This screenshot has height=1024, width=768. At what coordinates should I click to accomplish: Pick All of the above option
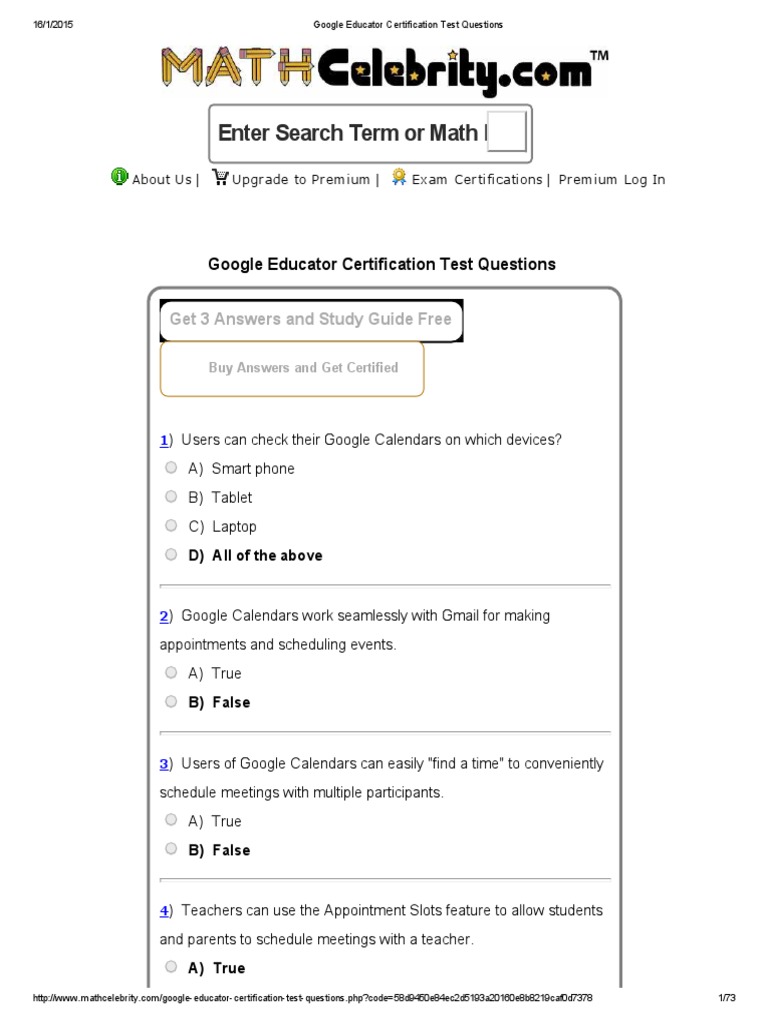[171, 555]
